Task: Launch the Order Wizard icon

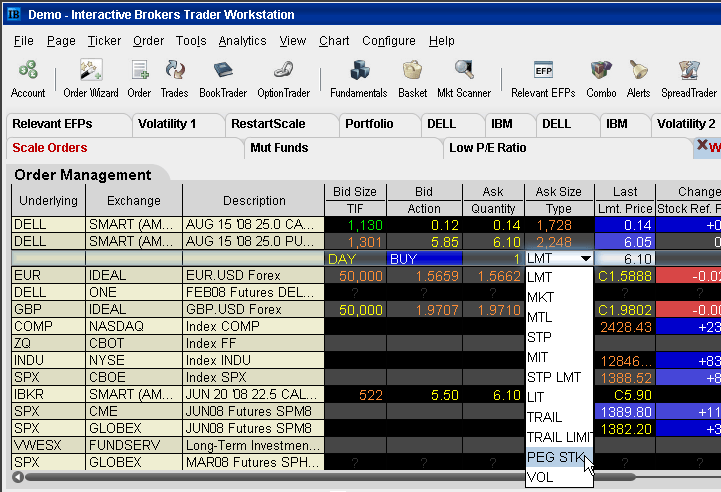Action: click(91, 79)
